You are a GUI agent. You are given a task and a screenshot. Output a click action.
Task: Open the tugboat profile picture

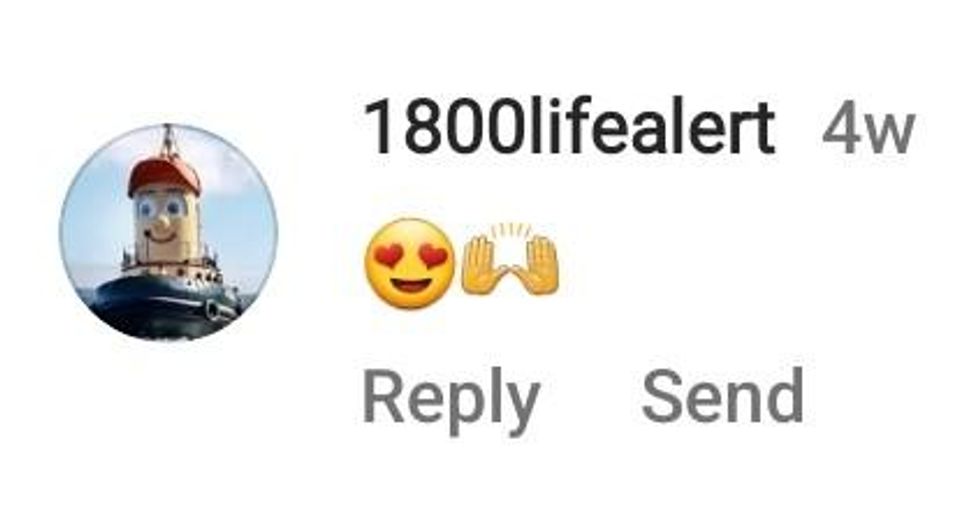point(168,232)
